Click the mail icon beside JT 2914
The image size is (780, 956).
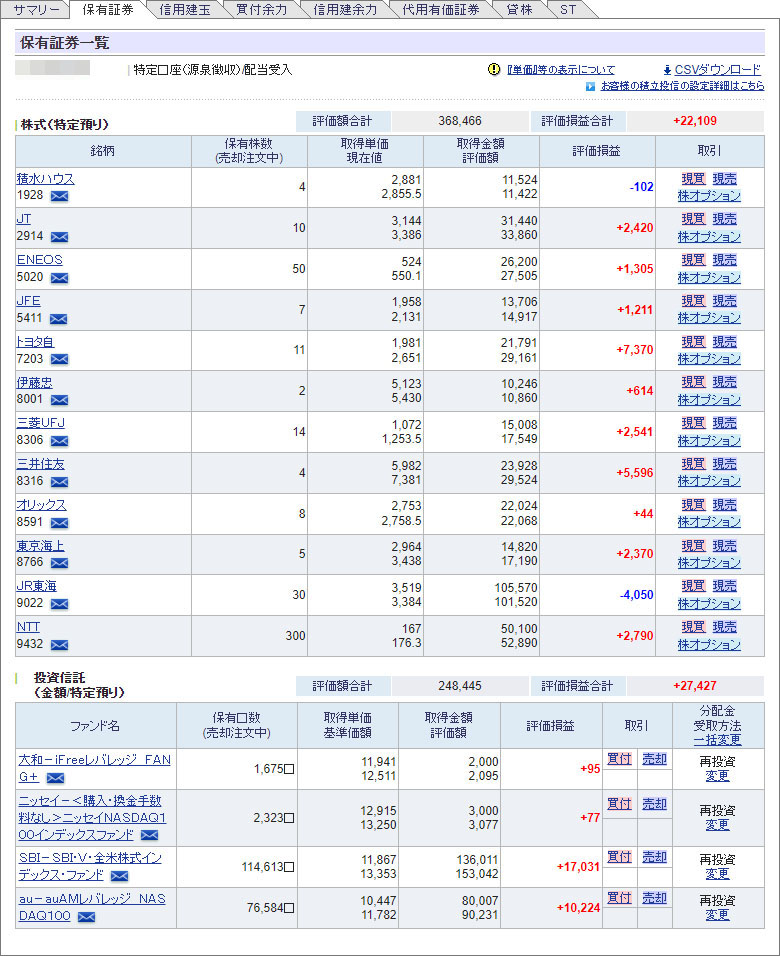coord(59,237)
